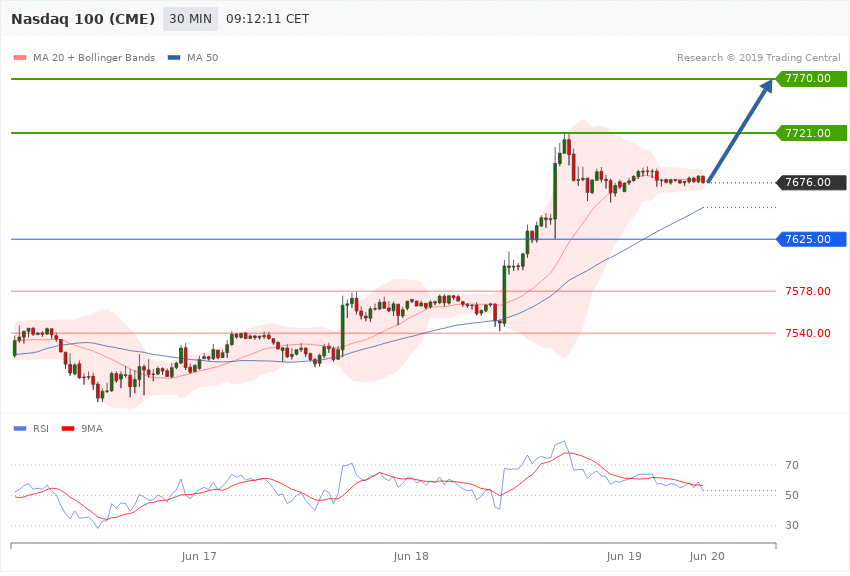850x576 pixels.
Task: Click the 9MA legend red swatch
Action: point(68,429)
